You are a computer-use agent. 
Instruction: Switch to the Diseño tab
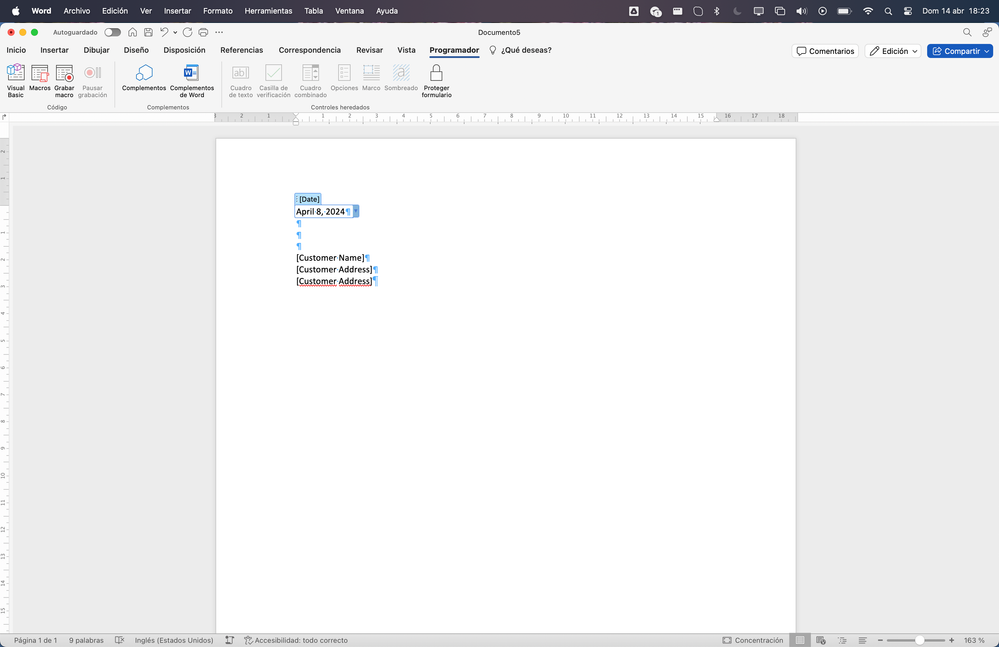136,50
